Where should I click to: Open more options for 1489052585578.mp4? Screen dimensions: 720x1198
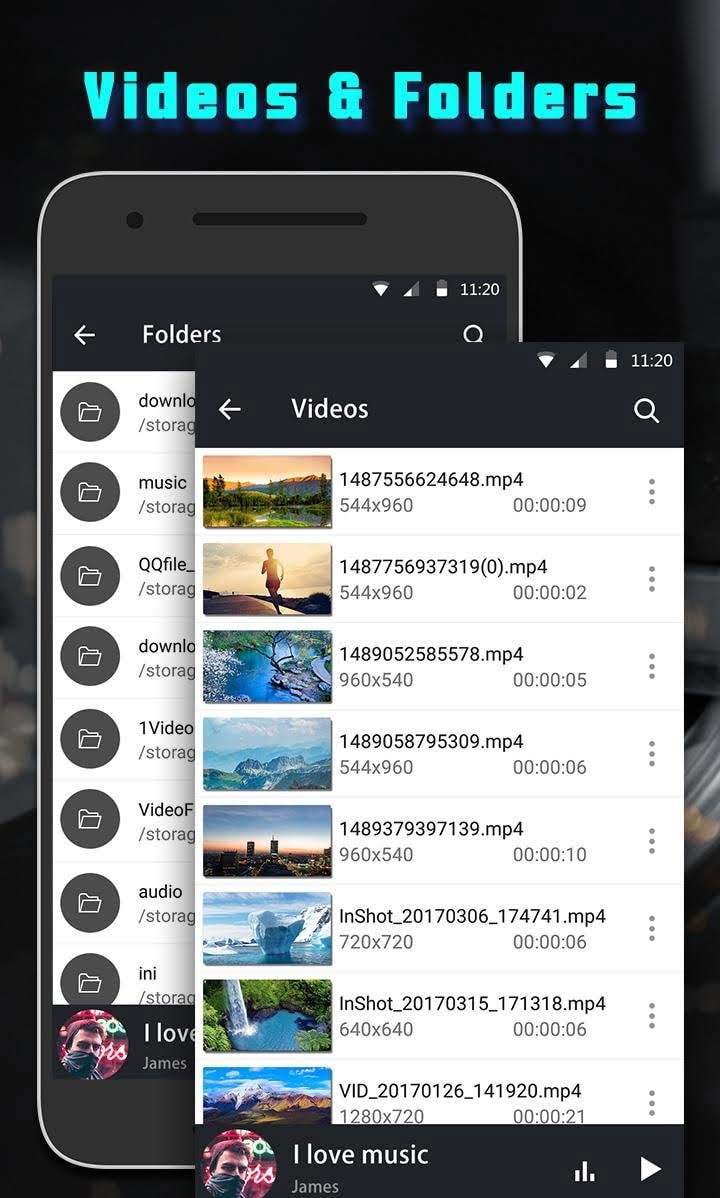[651, 666]
